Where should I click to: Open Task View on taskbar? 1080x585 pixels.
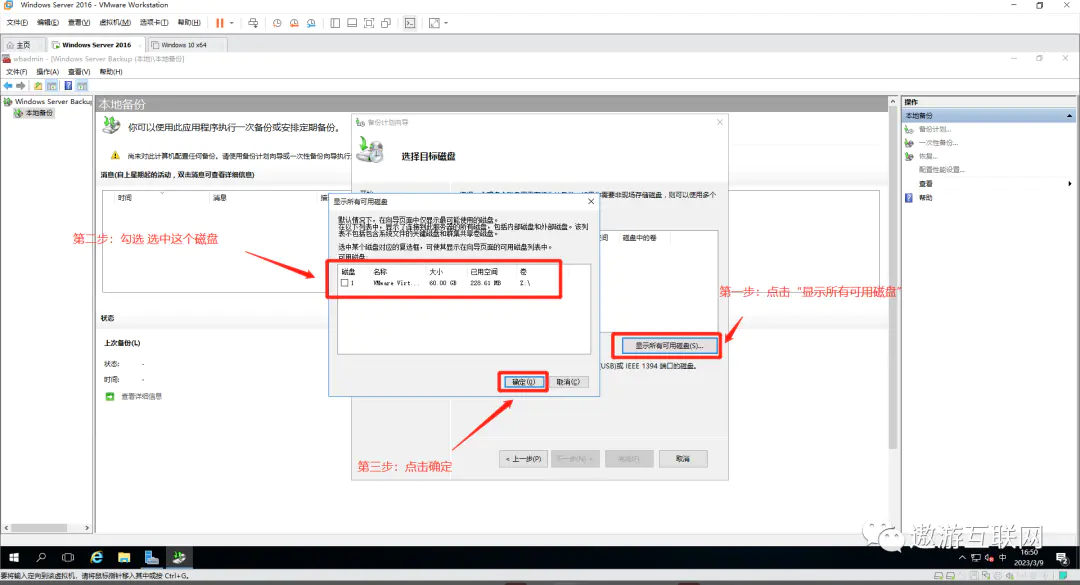tap(68, 557)
